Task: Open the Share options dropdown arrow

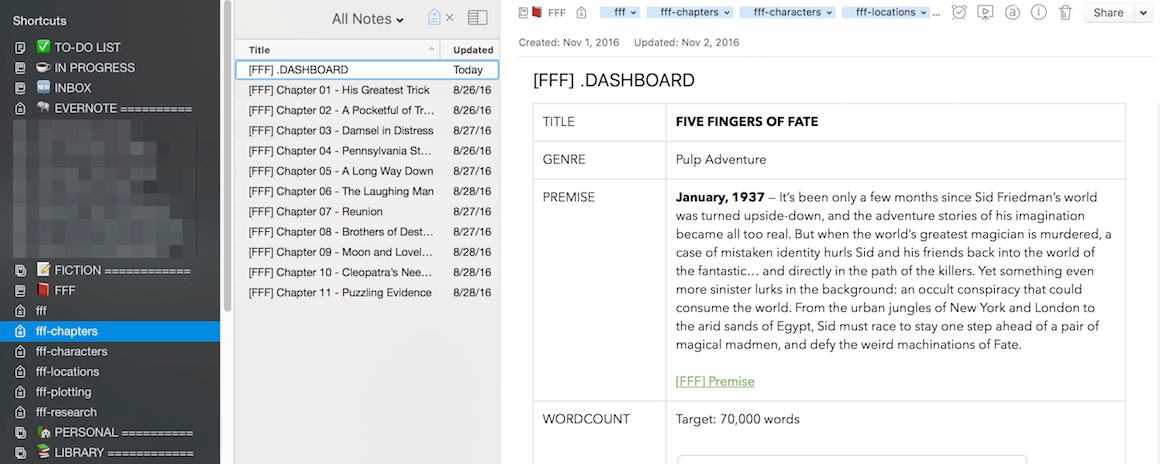Action: coord(1143,13)
